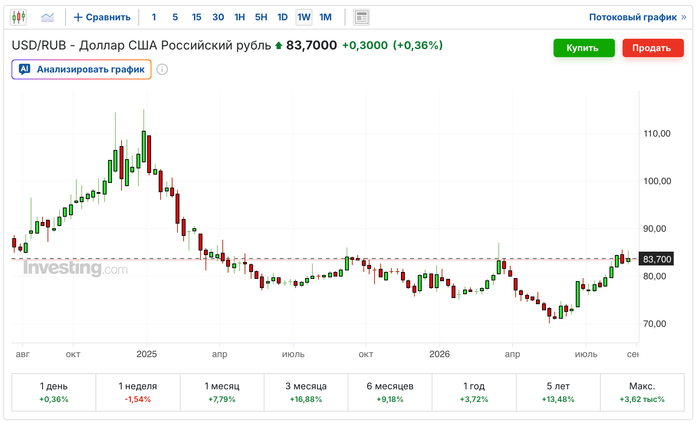
Task: Click the AI badge on Анализировать график
Action: 25,69
